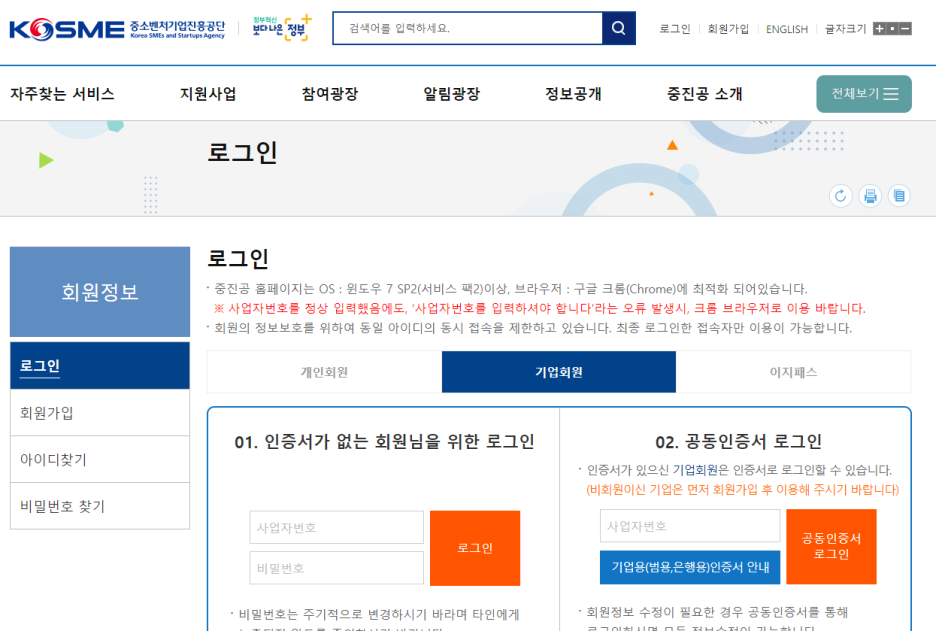Open 중진공 소개 menu
Screen dimensions: 936x631
tap(704, 94)
